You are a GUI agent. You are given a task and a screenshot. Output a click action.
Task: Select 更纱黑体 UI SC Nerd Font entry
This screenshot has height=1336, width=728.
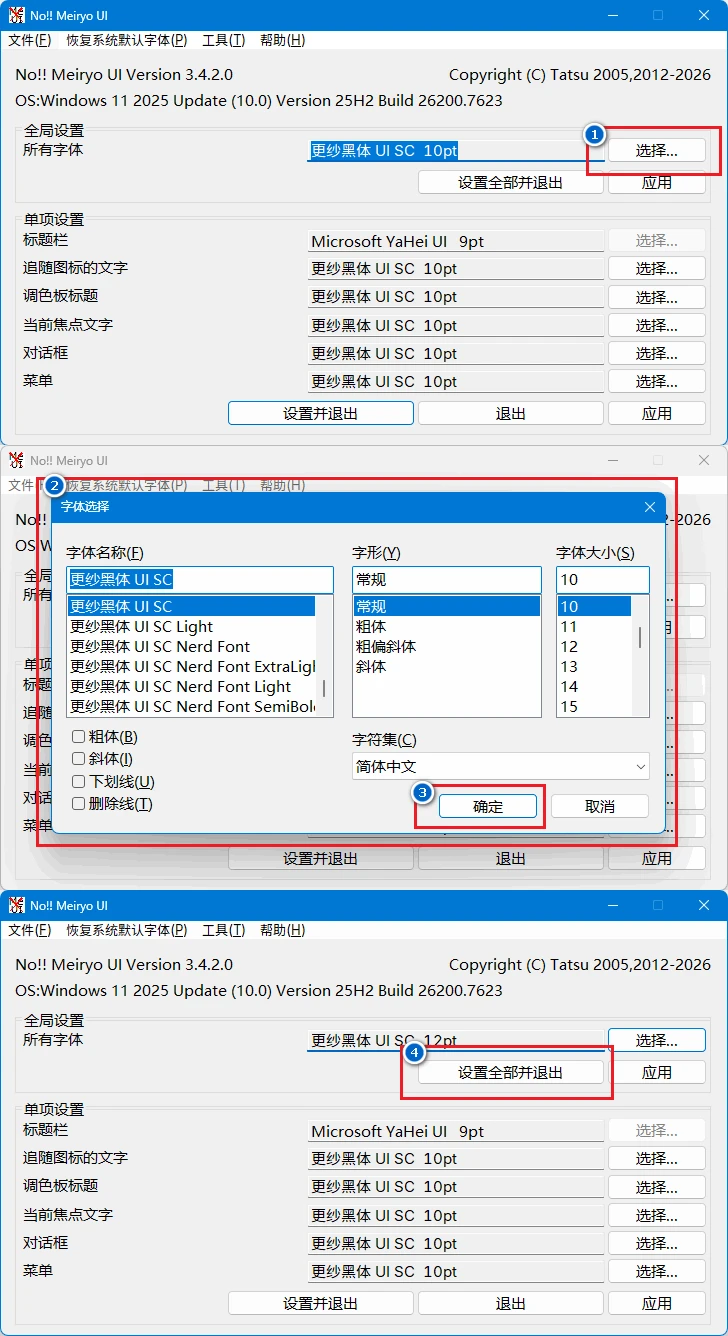coord(191,646)
